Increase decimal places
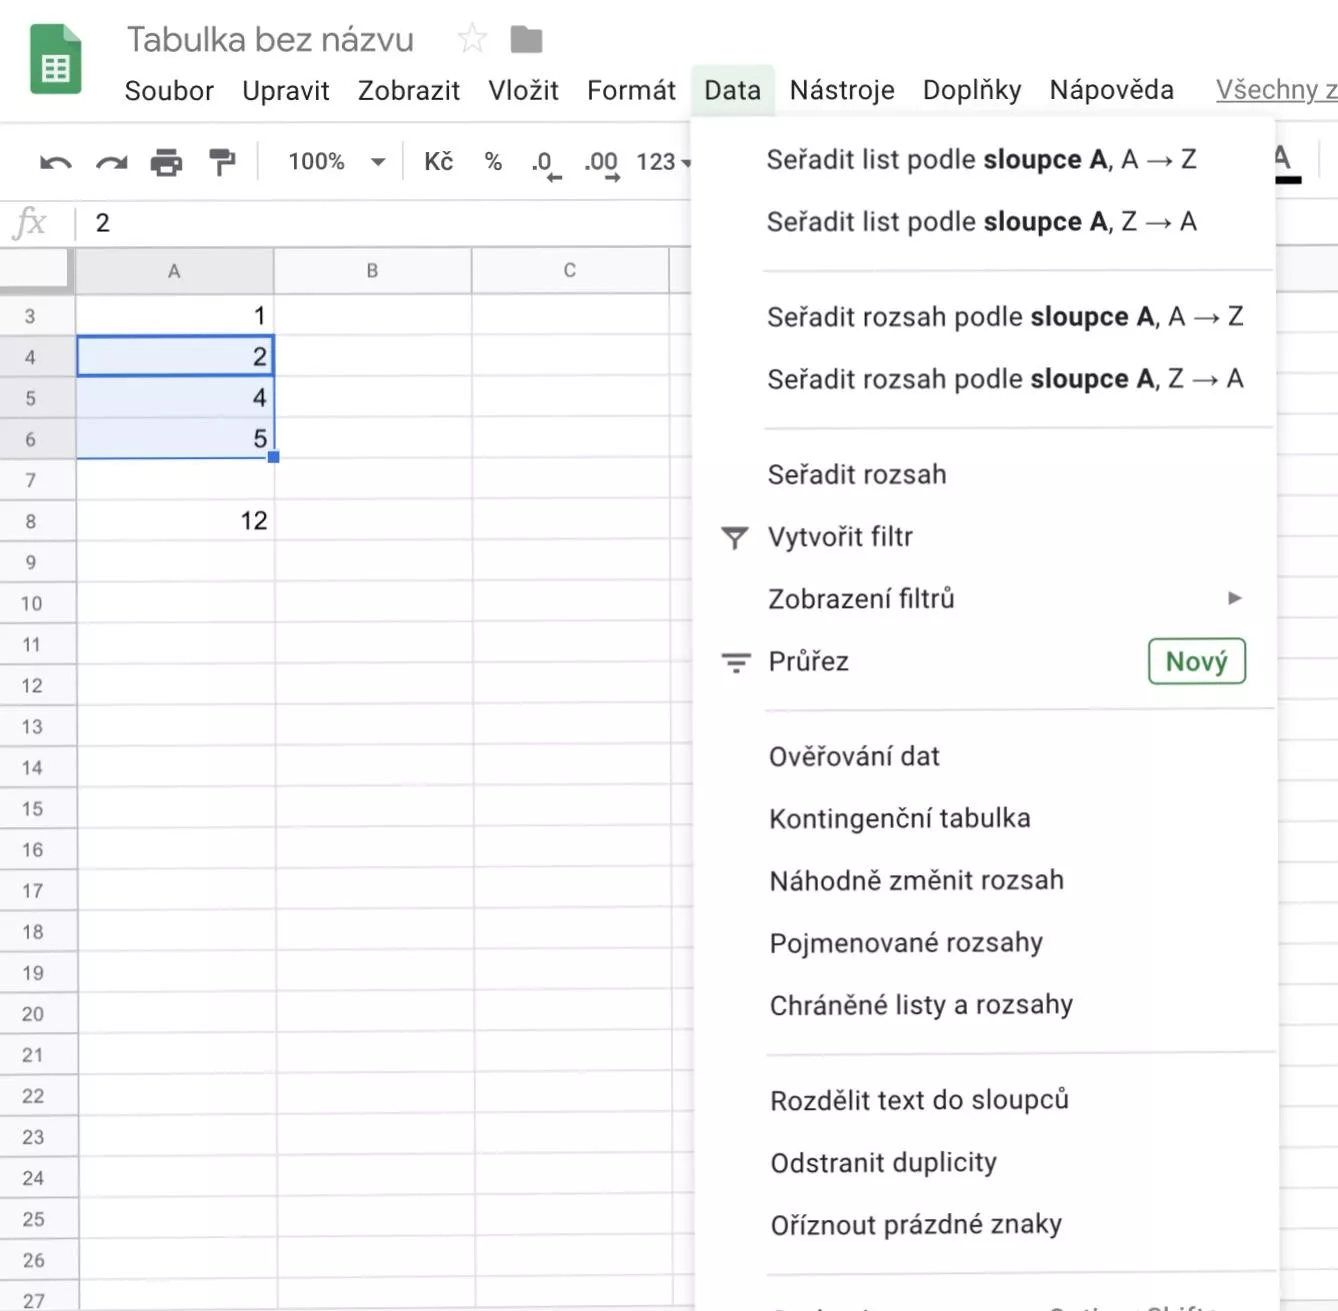The width and height of the screenshot is (1338, 1311). click(x=602, y=163)
